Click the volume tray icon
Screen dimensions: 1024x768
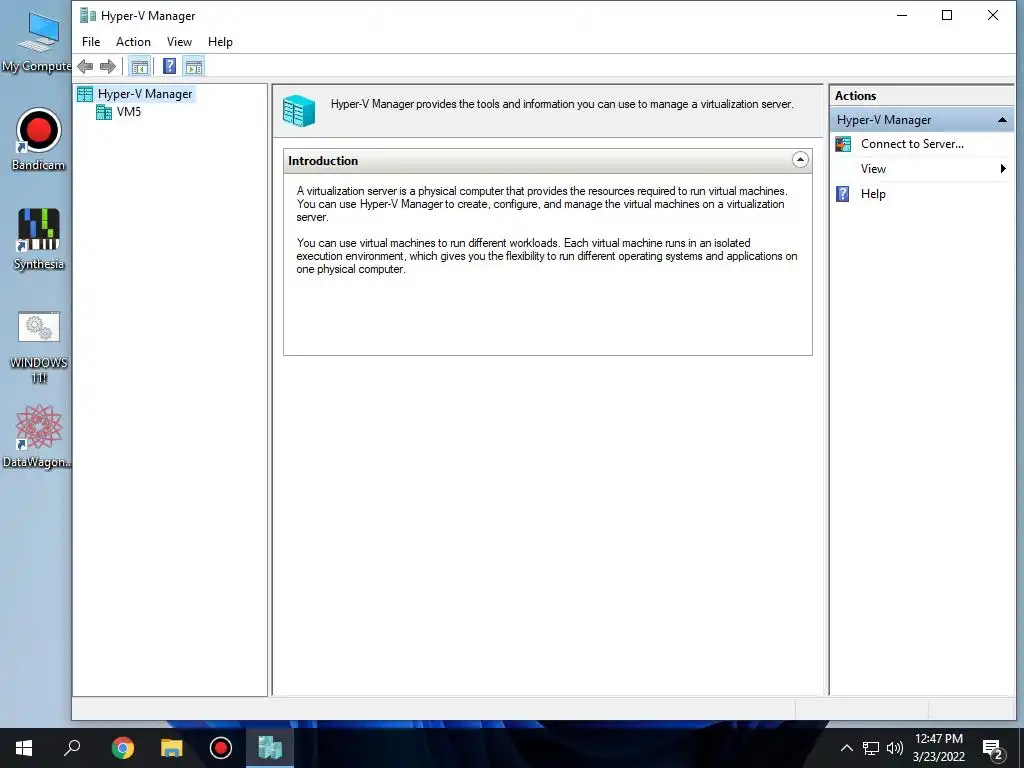point(895,748)
